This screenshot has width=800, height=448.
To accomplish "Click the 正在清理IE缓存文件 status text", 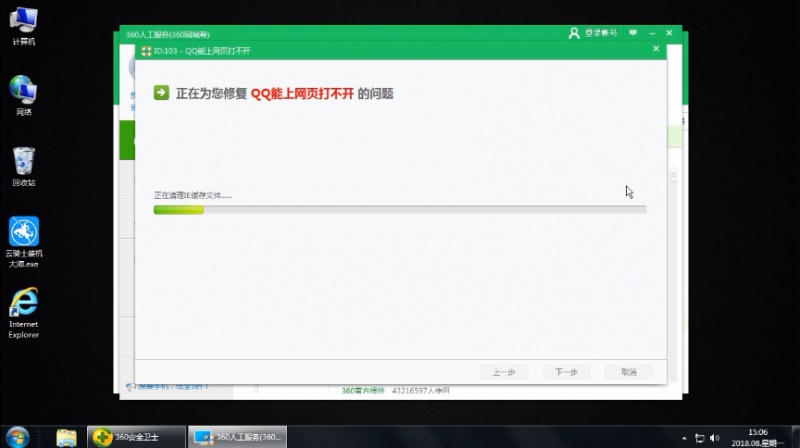I will coord(193,195).
